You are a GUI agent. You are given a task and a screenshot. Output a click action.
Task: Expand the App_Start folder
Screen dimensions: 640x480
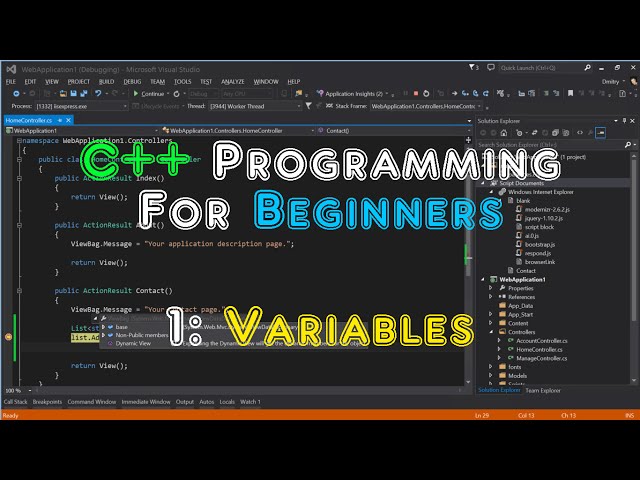pos(491,314)
